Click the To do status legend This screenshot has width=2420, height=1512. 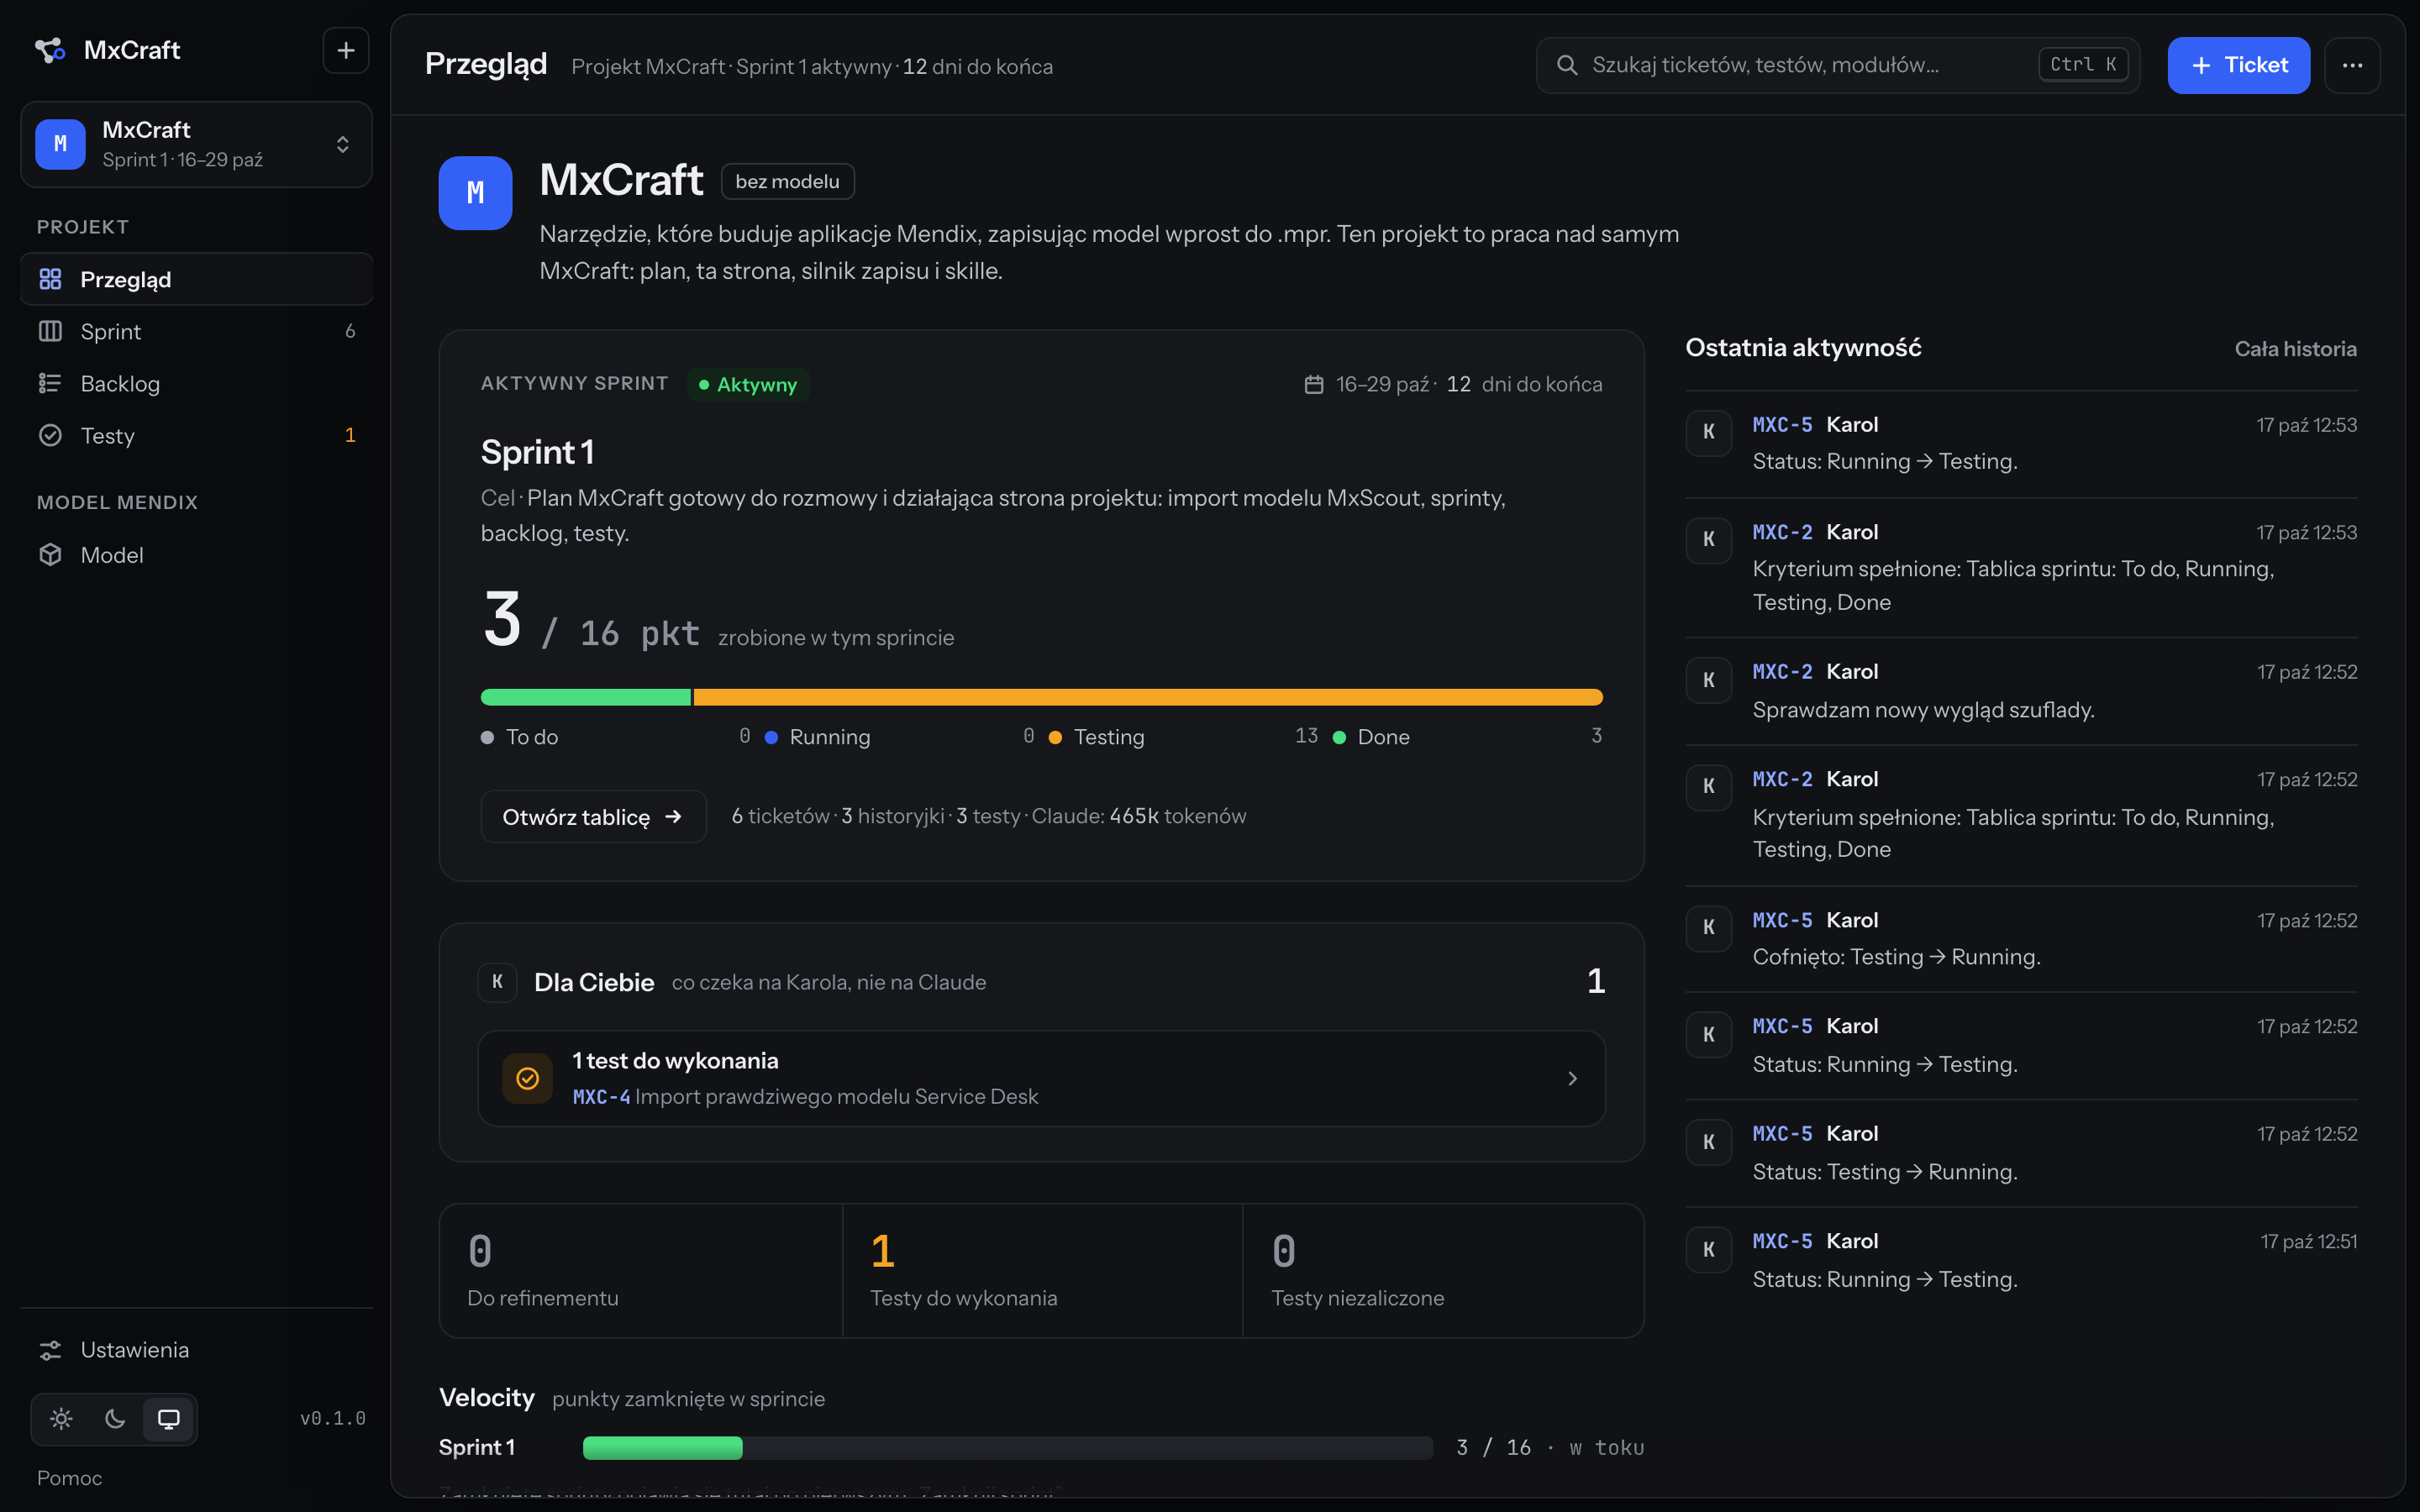(615, 736)
